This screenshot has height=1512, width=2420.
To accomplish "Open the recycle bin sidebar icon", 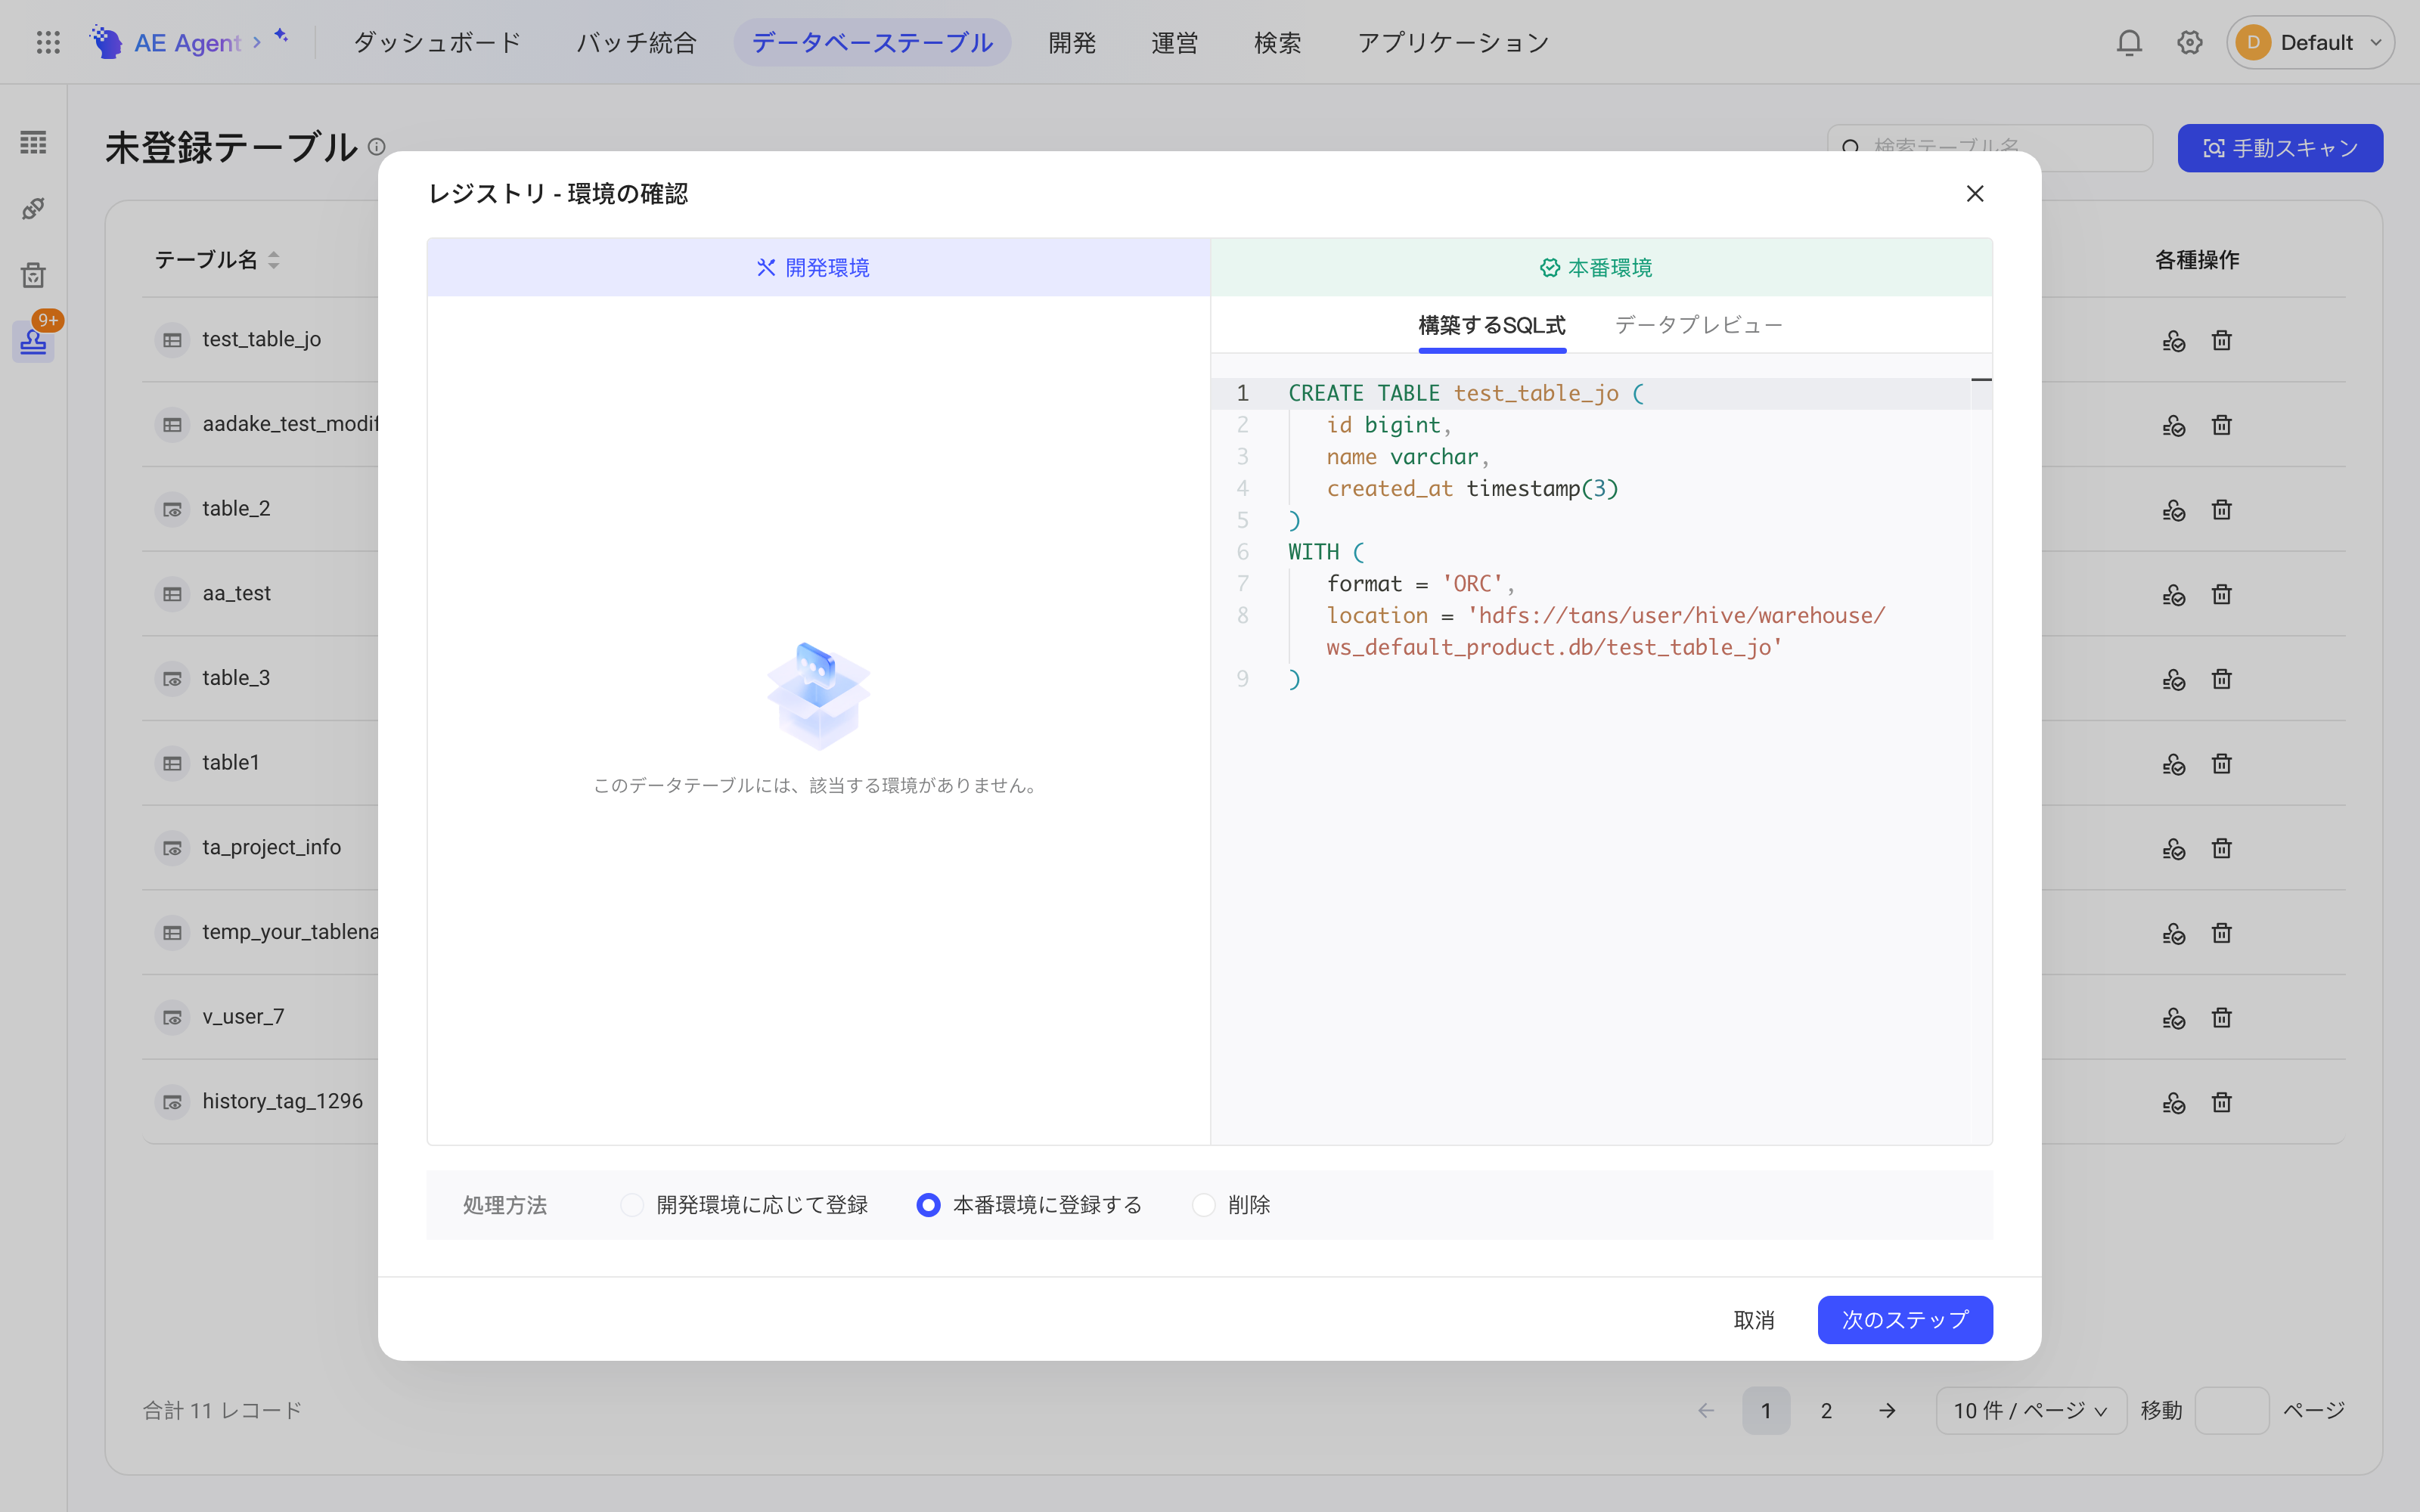I will [33, 275].
